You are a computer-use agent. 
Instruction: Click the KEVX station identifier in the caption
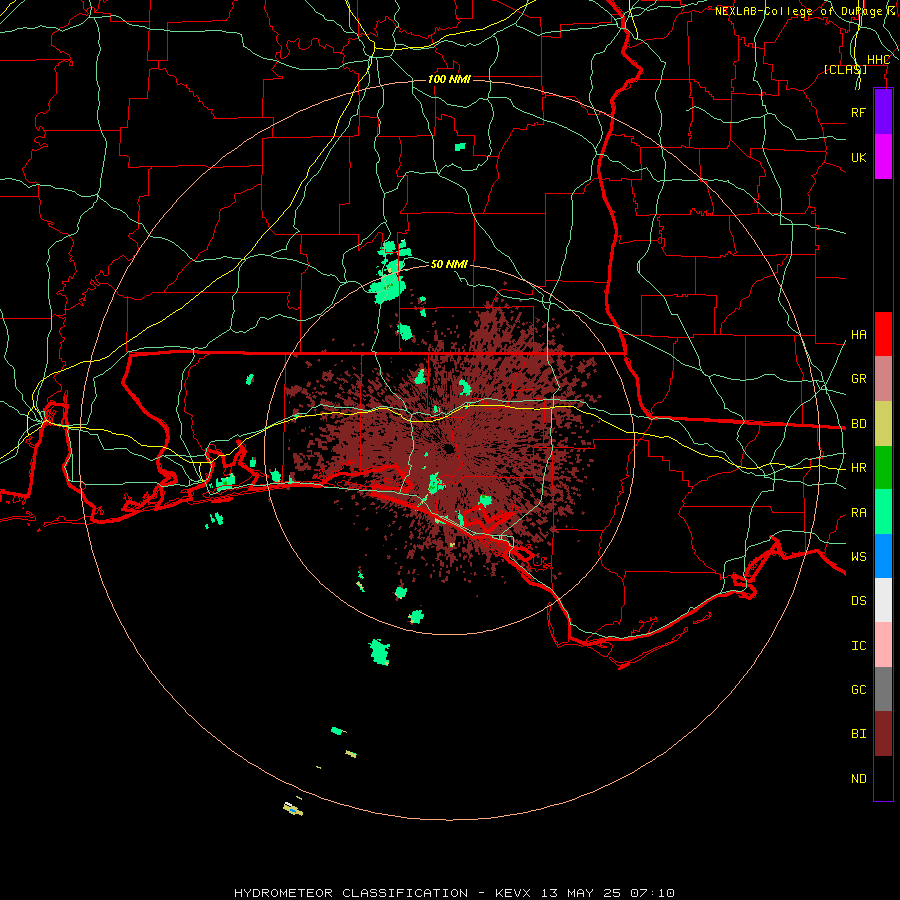513,893
